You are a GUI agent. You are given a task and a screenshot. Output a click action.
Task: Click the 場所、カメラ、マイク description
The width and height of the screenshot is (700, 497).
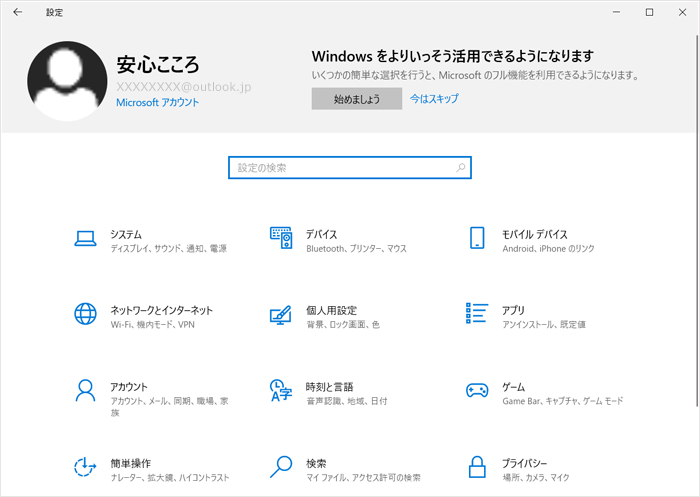point(536,478)
